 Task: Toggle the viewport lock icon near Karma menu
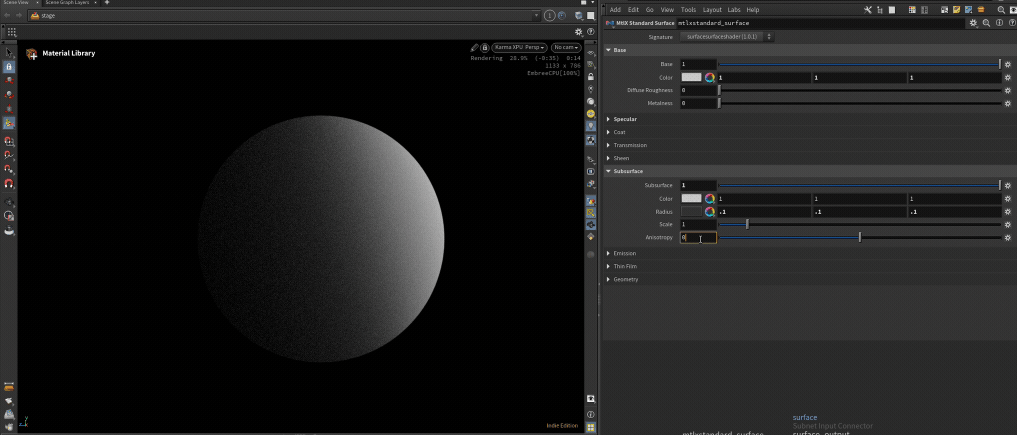(x=485, y=47)
